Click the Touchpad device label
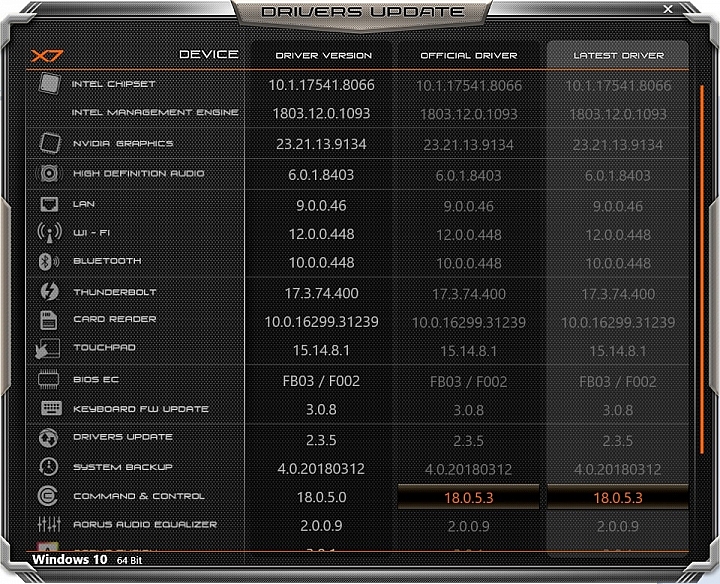This screenshot has height=584, width=720. click(105, 348)
